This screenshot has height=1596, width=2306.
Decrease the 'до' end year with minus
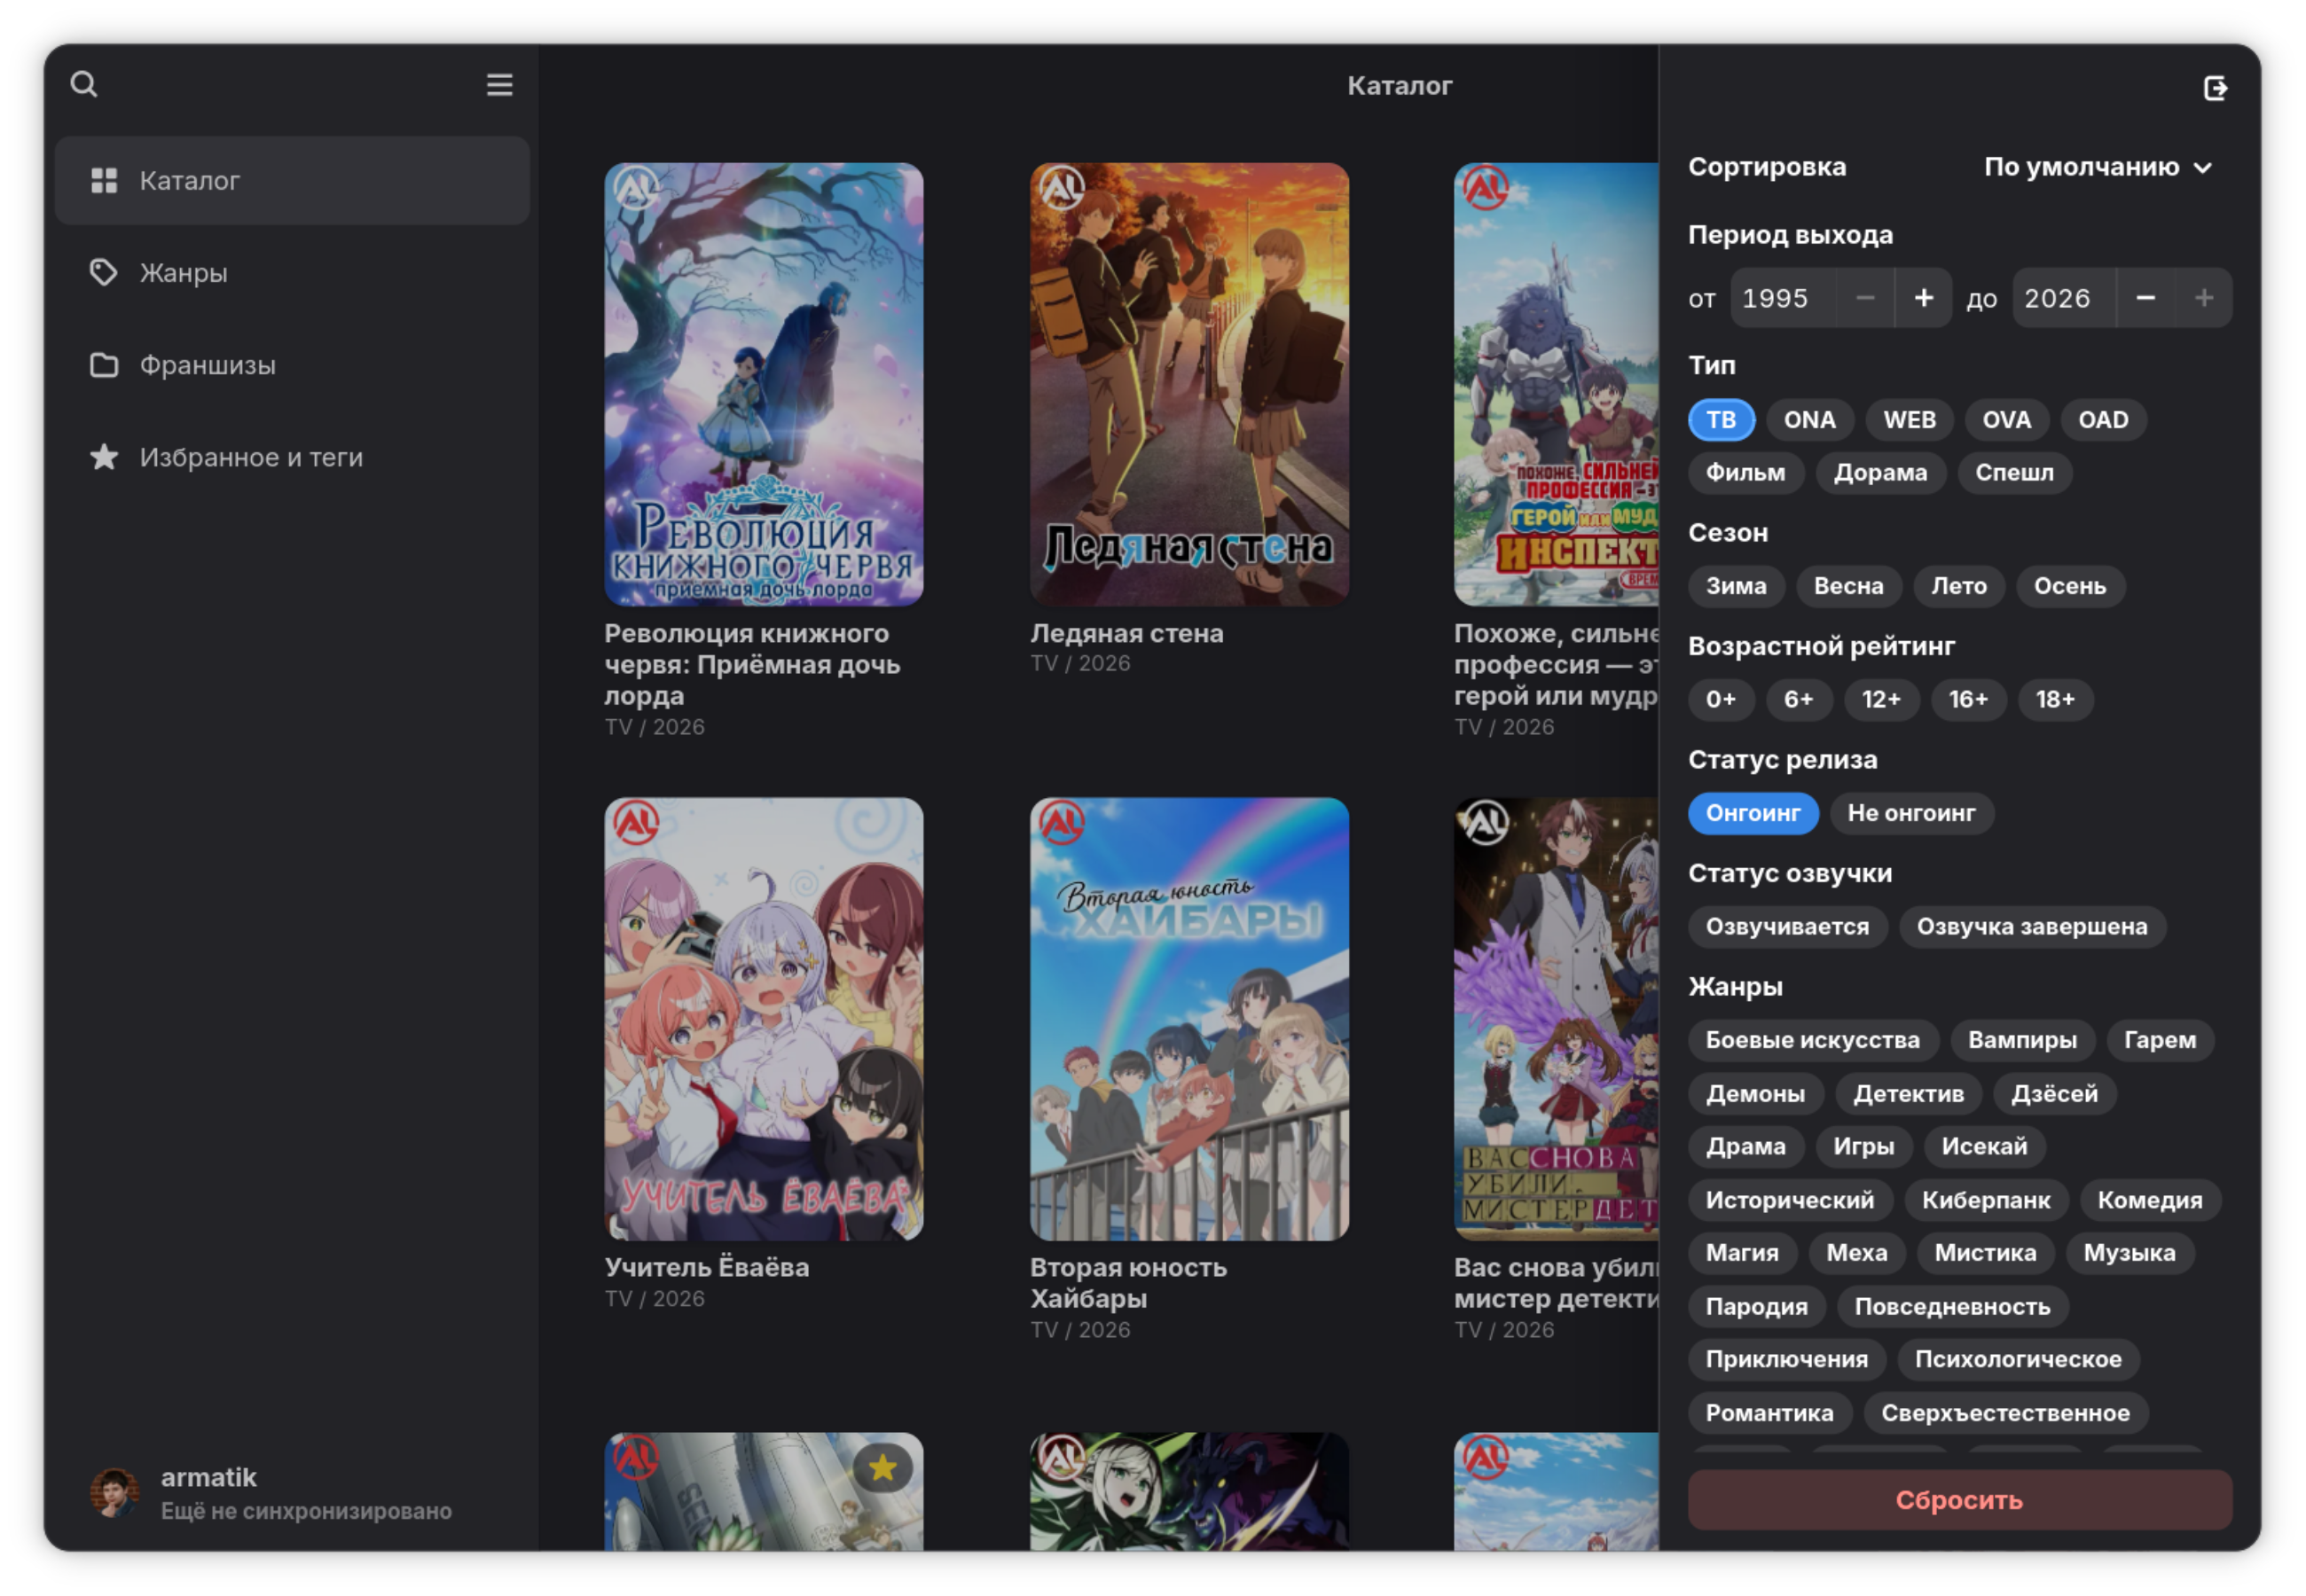pyautogui.click(x=2145, y=298)
